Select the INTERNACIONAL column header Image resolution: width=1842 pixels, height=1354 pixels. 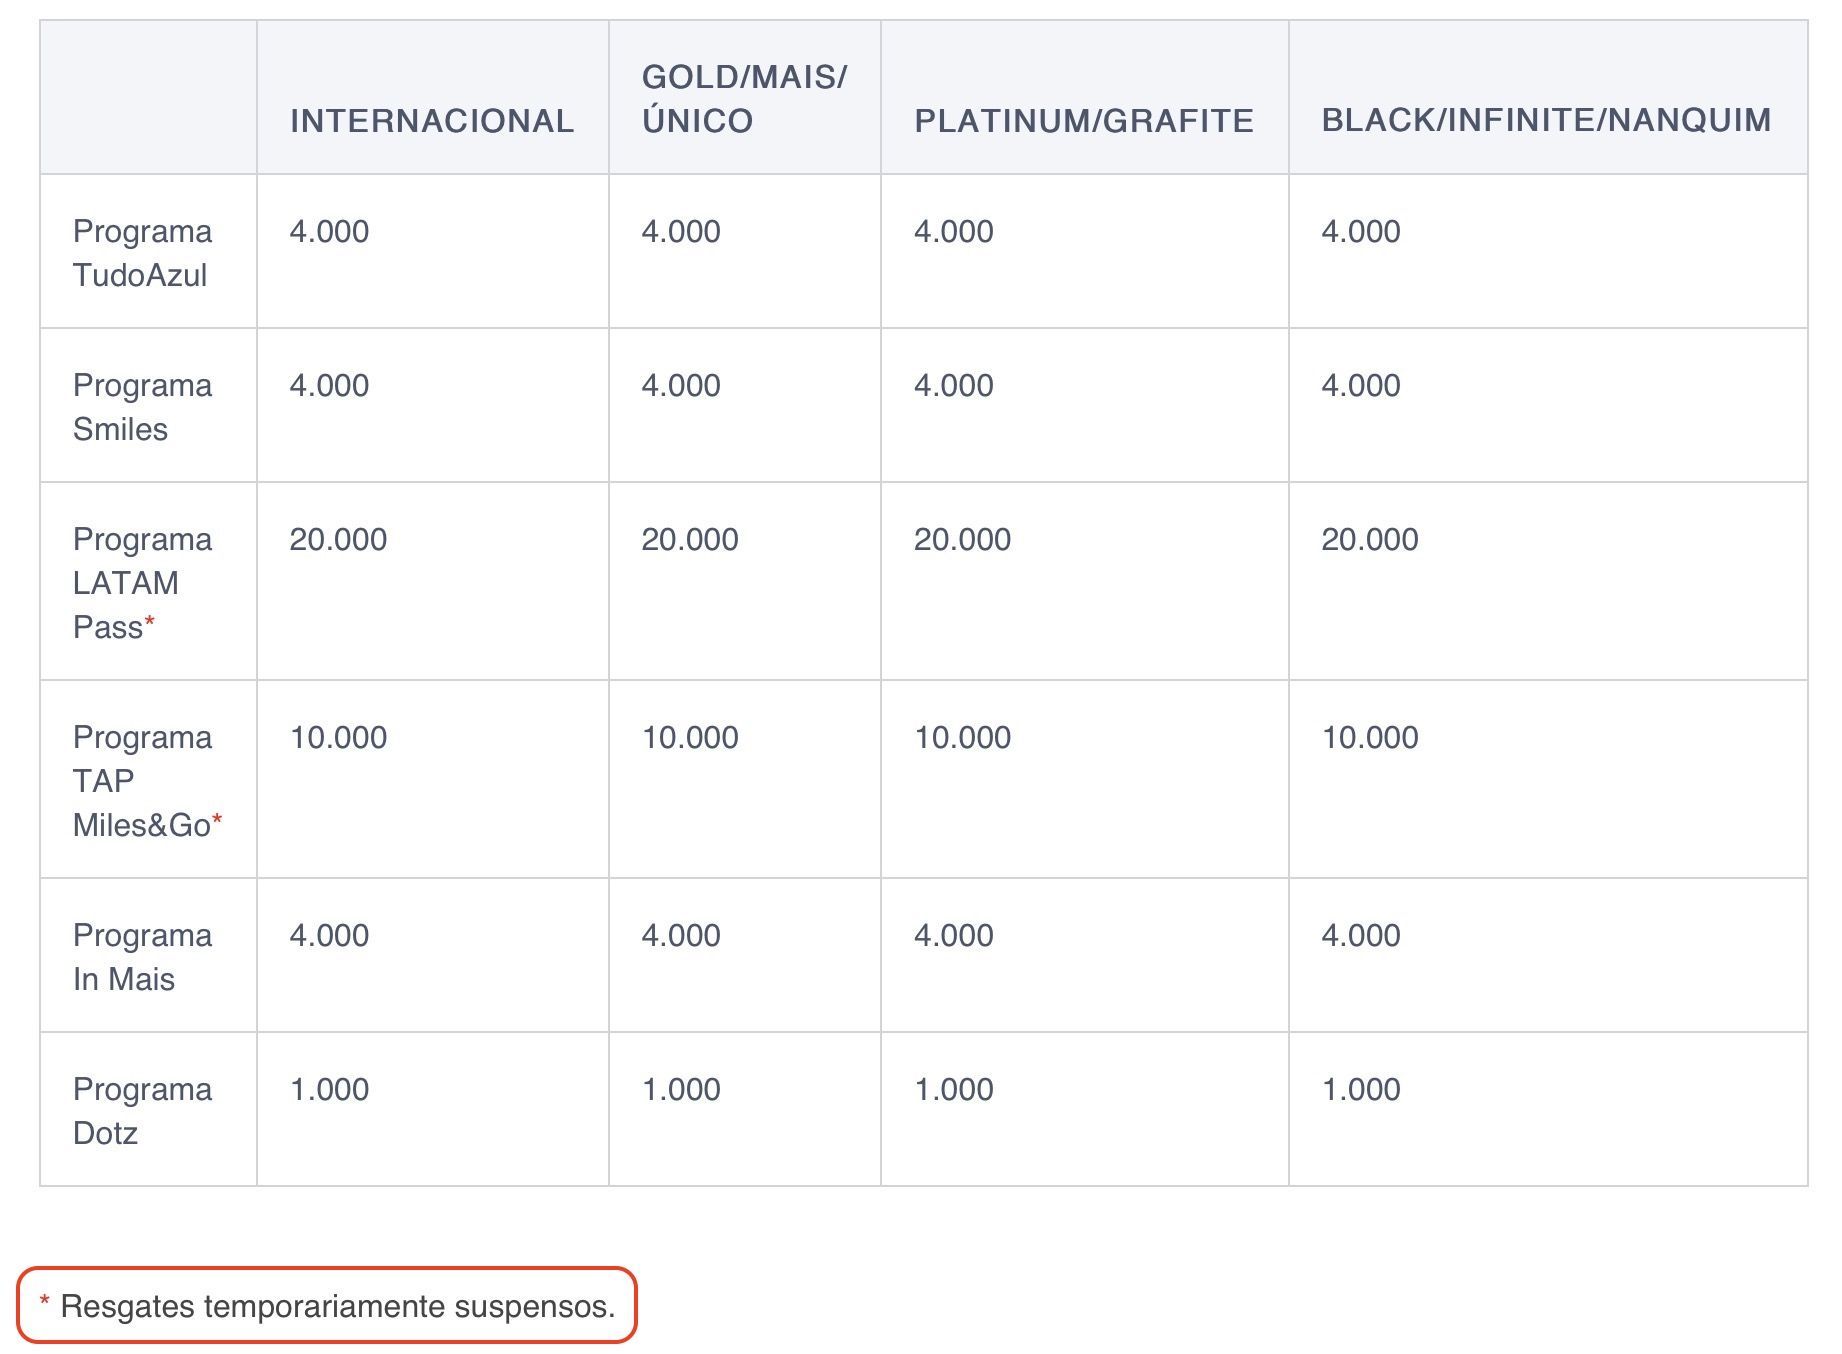432,121
